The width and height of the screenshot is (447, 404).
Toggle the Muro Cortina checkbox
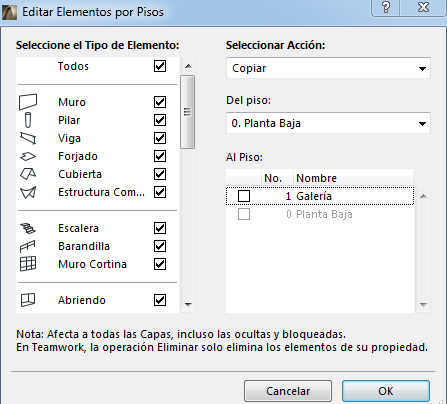point(160,264)
